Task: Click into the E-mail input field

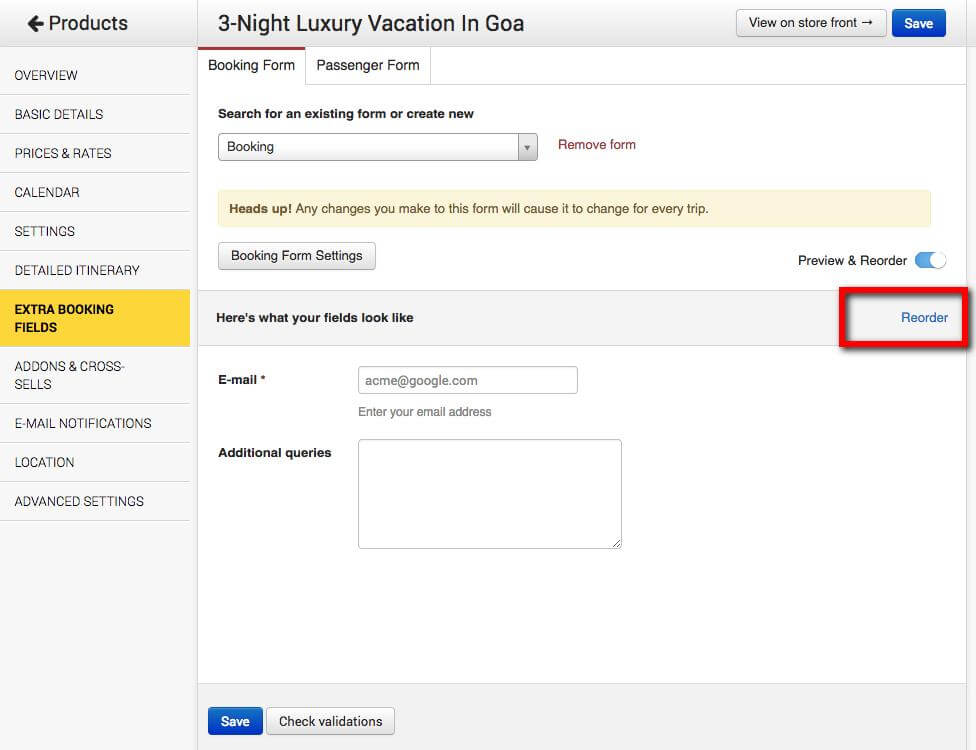Action: point(467,380)
